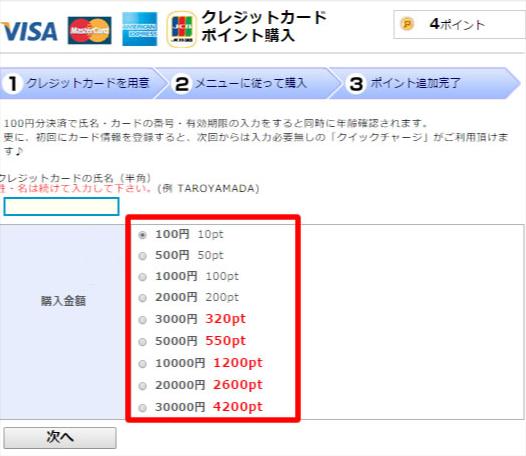Click the MasterCard logo
The image size is (526, 456).
(x=90, y=30)
